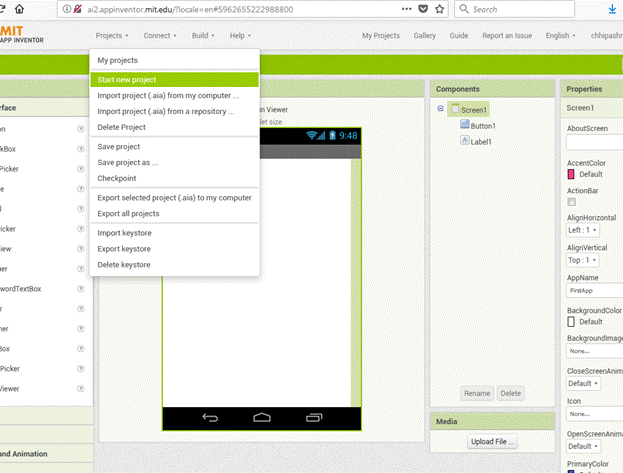The width and height of the screenshot is (623, 473).
Task: Click the tracking protection shield-slash icon
Action: [78, 9]
